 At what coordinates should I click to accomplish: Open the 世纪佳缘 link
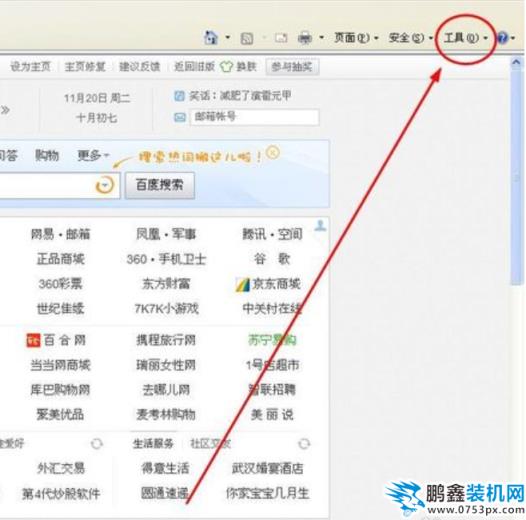(x=60, y=308)
